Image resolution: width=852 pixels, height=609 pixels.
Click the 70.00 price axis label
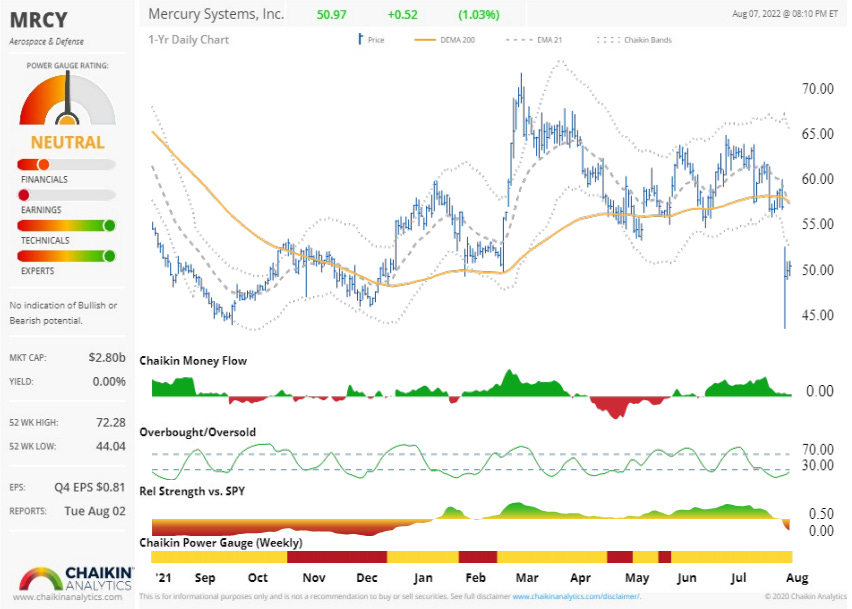coord(818,89)
